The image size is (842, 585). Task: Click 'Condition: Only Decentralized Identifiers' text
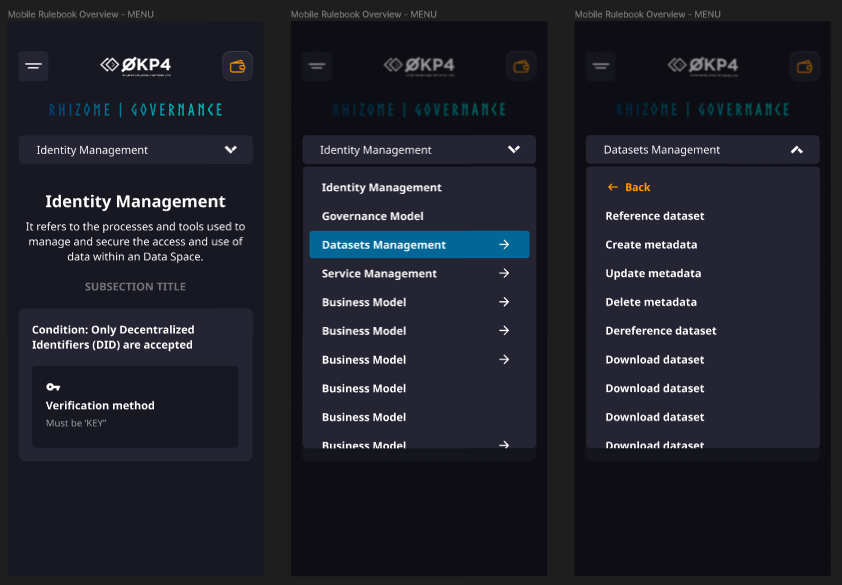113,337
